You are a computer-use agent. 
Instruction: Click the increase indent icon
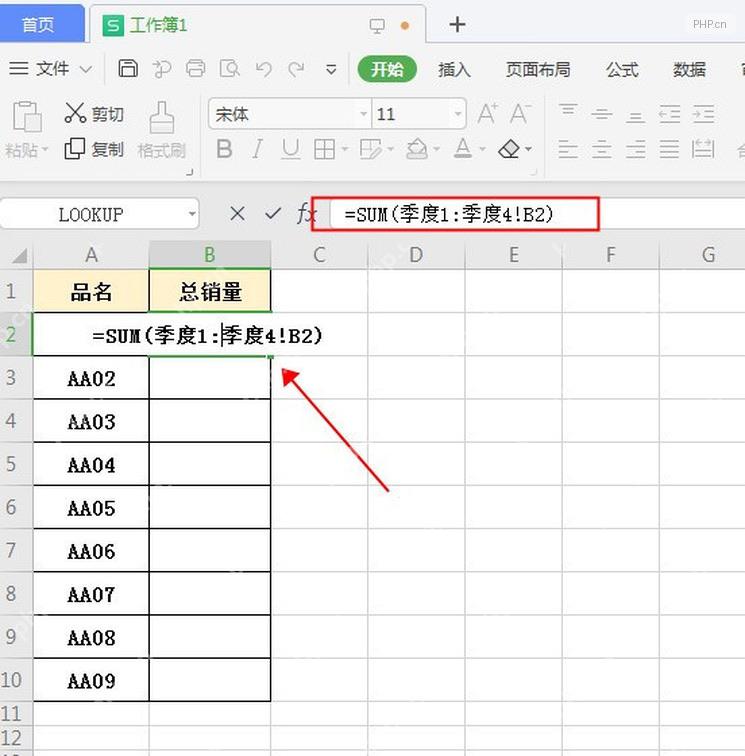[x=703, y=114]
